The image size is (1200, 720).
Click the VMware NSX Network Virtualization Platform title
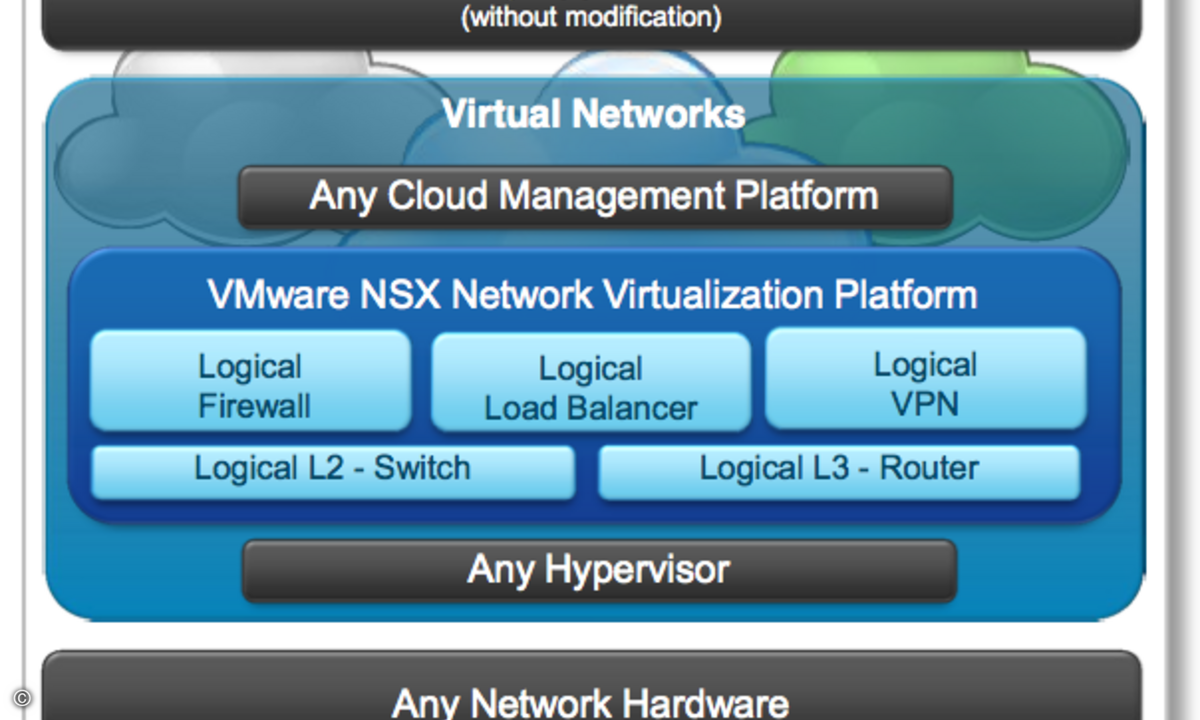[592, 295]
